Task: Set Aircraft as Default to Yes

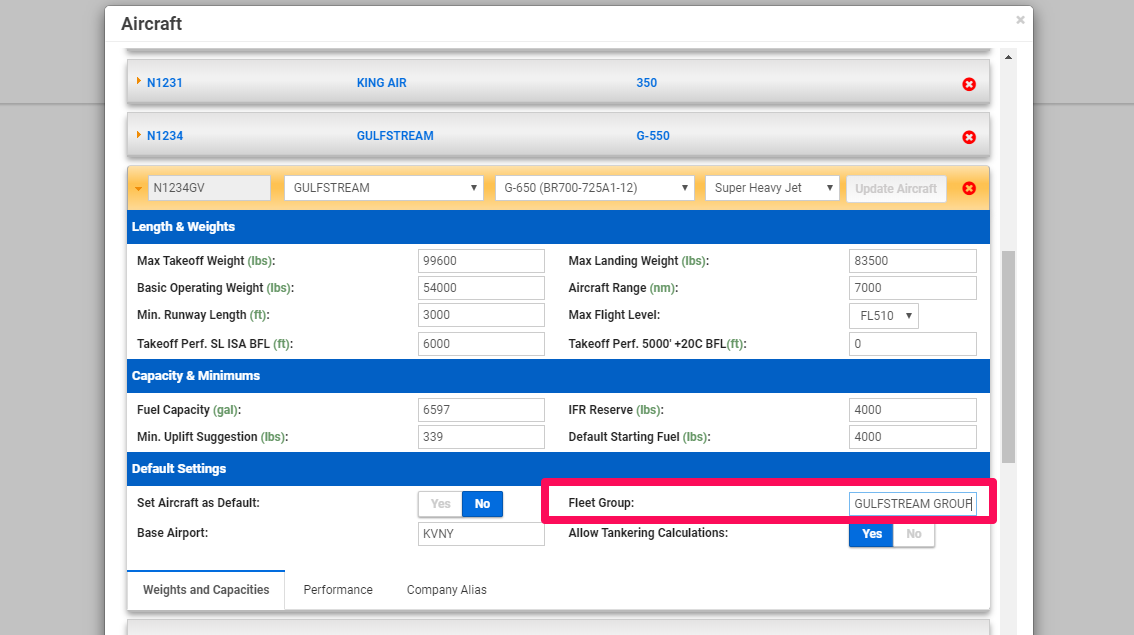Action: pos(440,504)
